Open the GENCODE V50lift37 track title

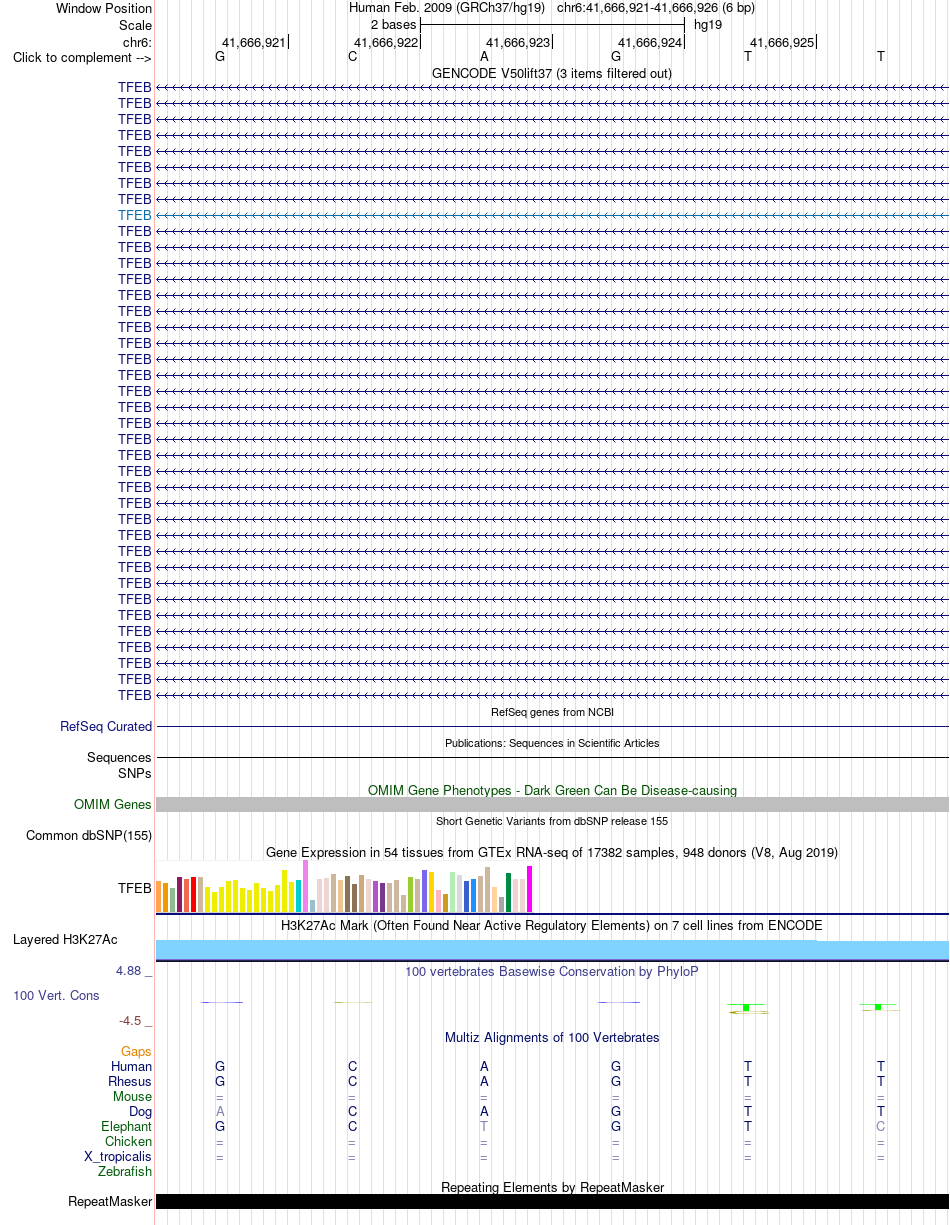coord(552,73)
